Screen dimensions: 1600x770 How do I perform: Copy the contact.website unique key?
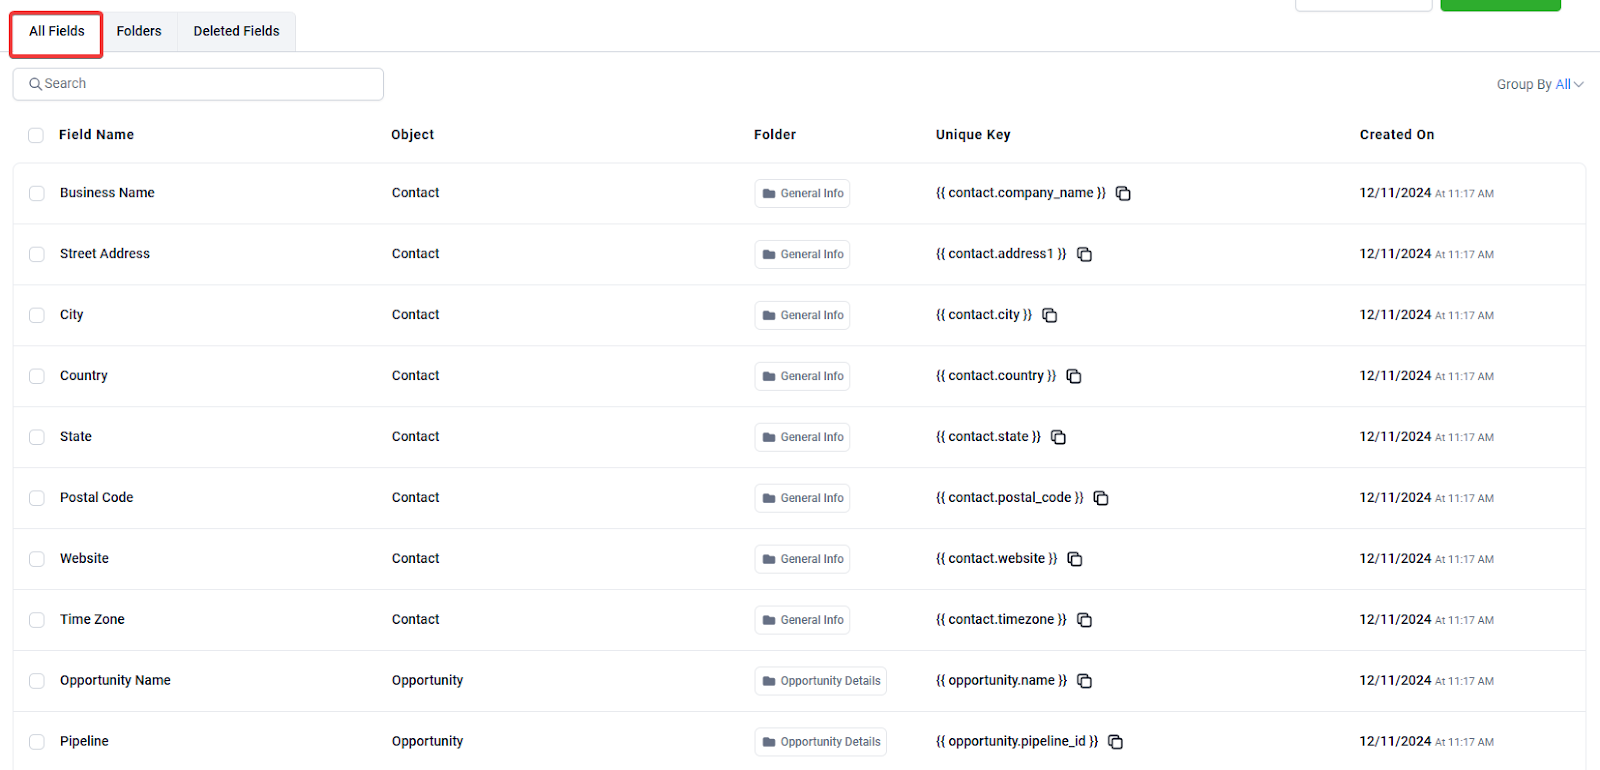point(1075,559)
